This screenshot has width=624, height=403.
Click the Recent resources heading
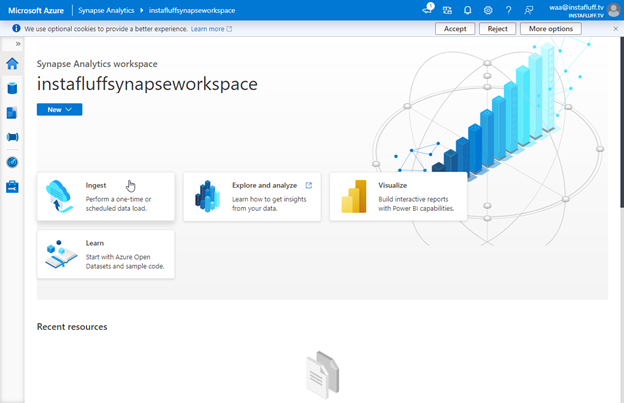point(72,327)
